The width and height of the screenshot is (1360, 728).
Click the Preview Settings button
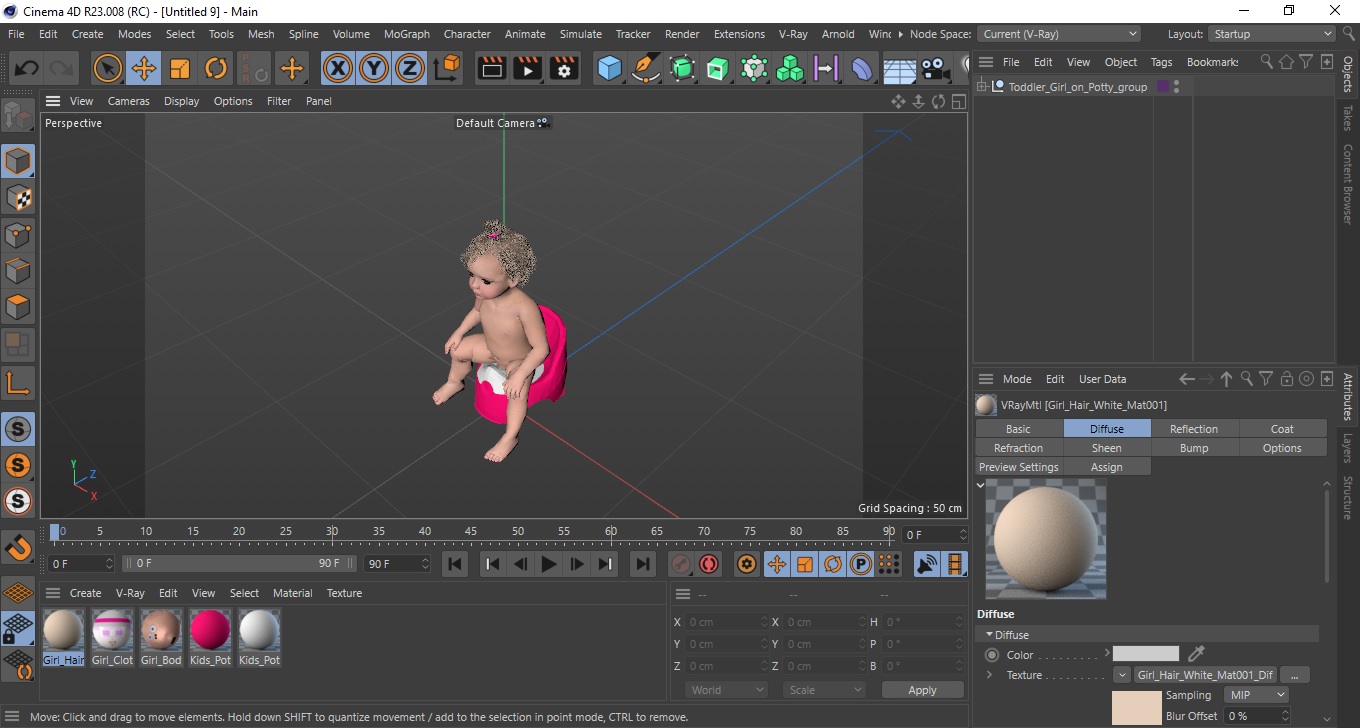click(1018, 467)
